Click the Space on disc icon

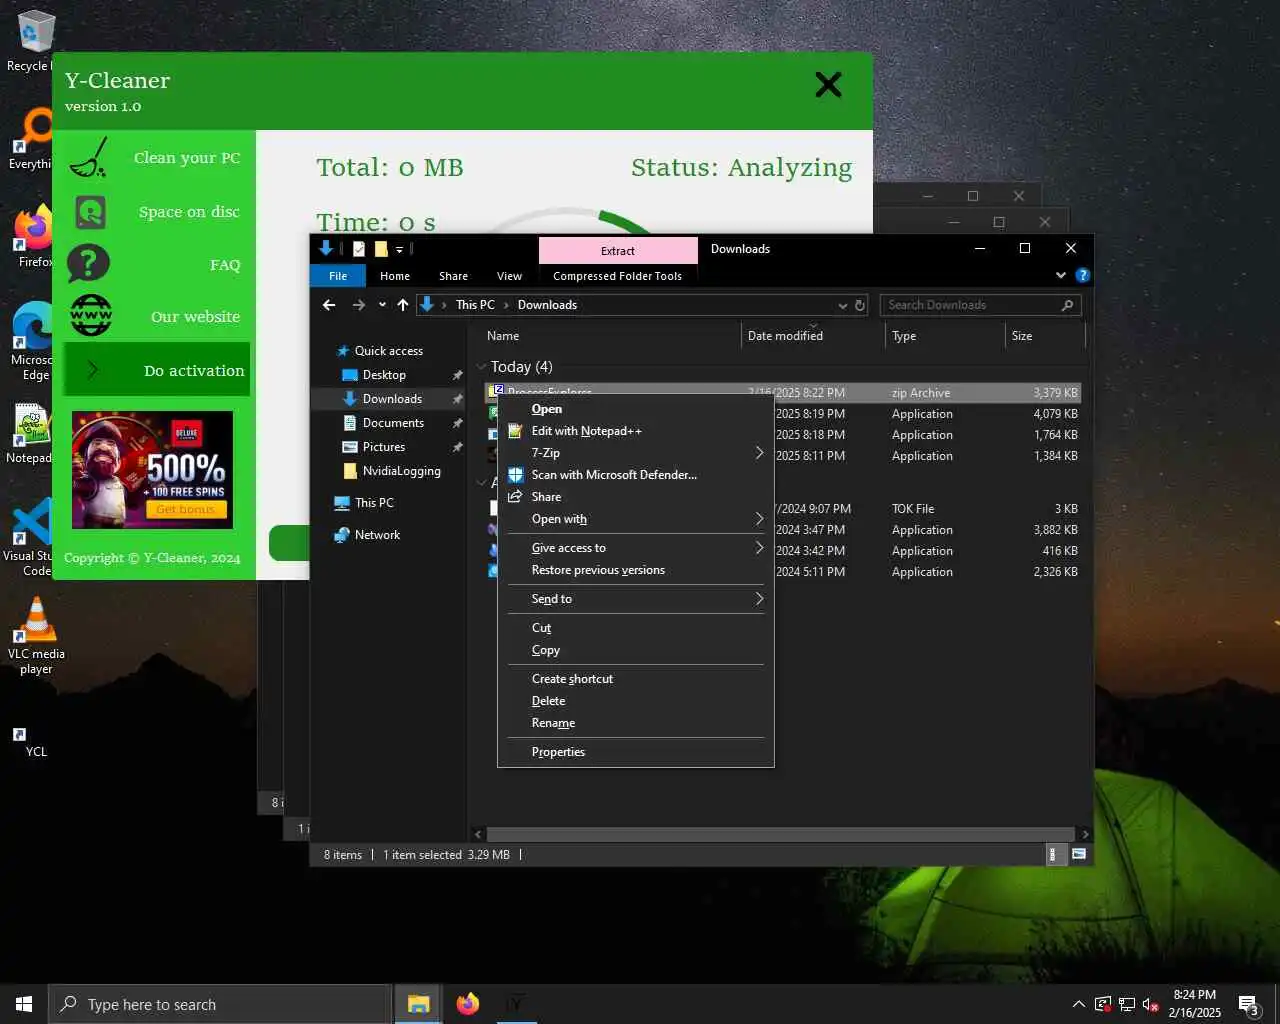coord(90,211)
